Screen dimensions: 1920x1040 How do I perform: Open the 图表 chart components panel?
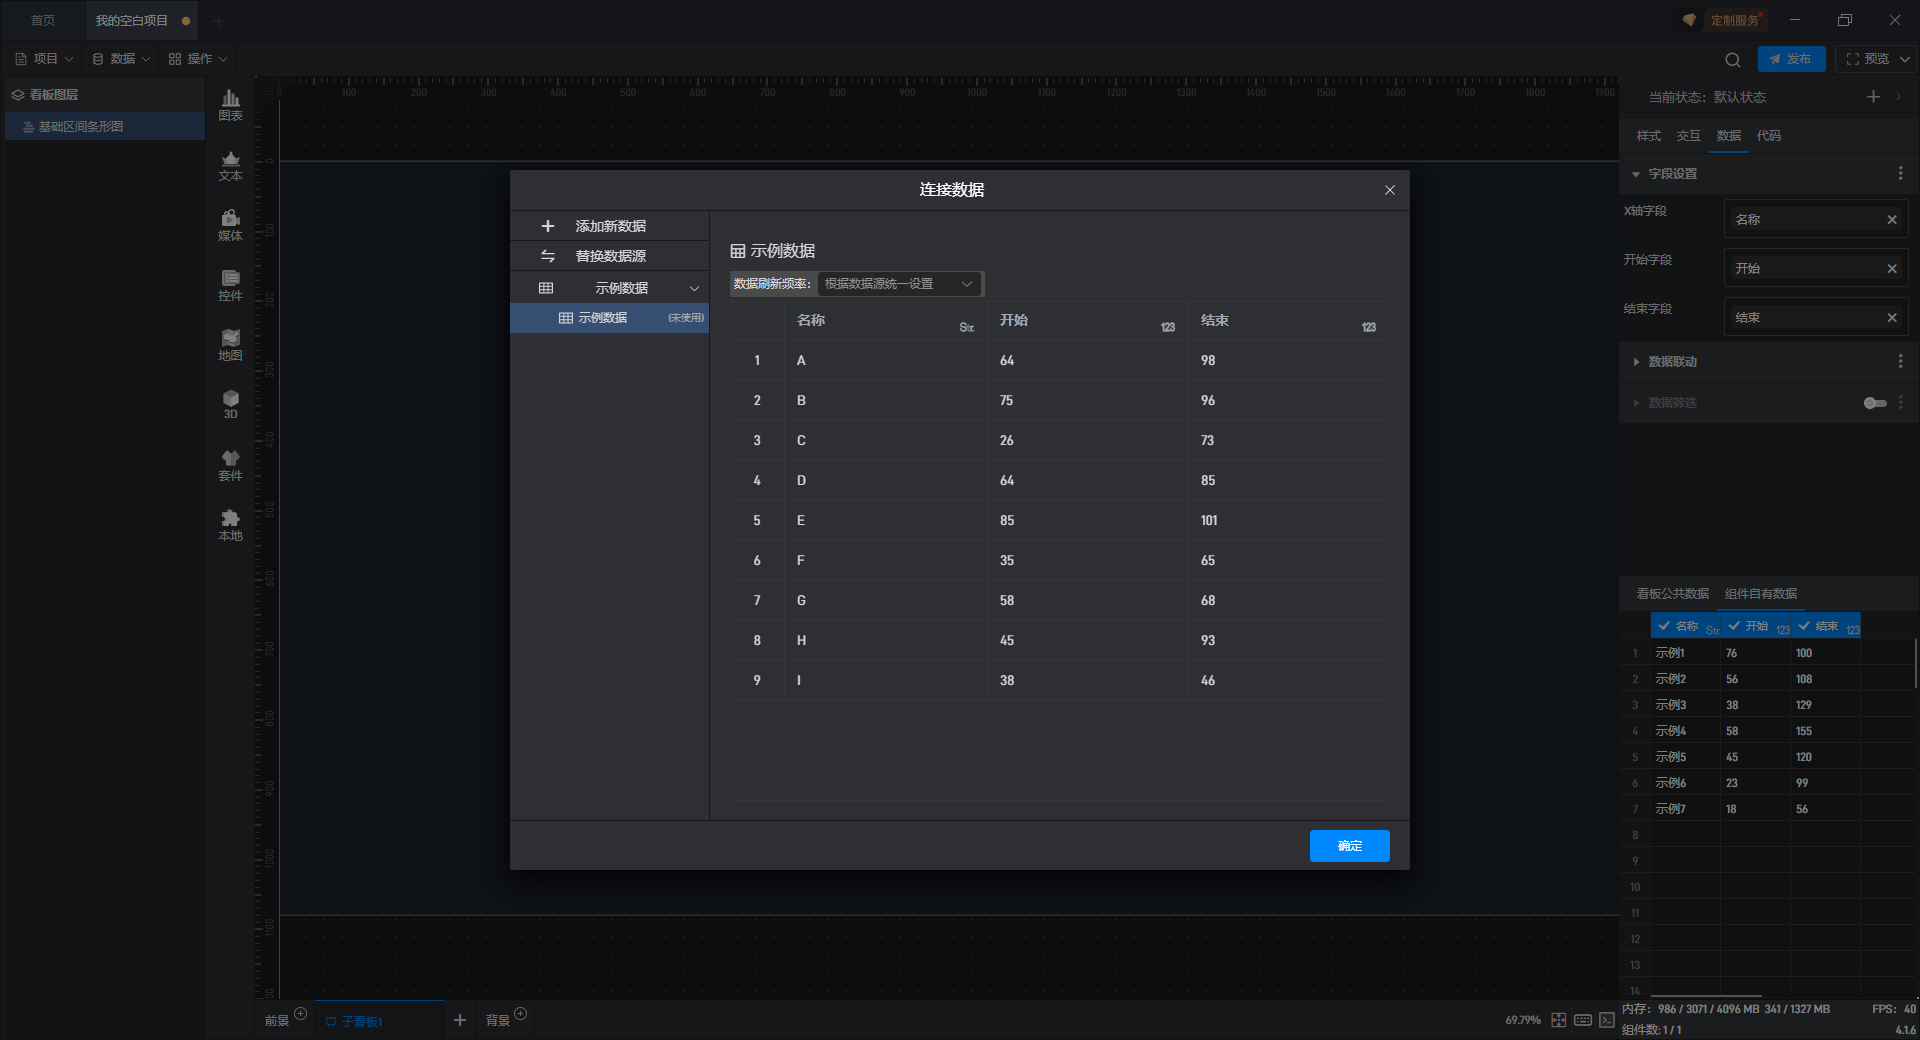click(x=230, y=105)
